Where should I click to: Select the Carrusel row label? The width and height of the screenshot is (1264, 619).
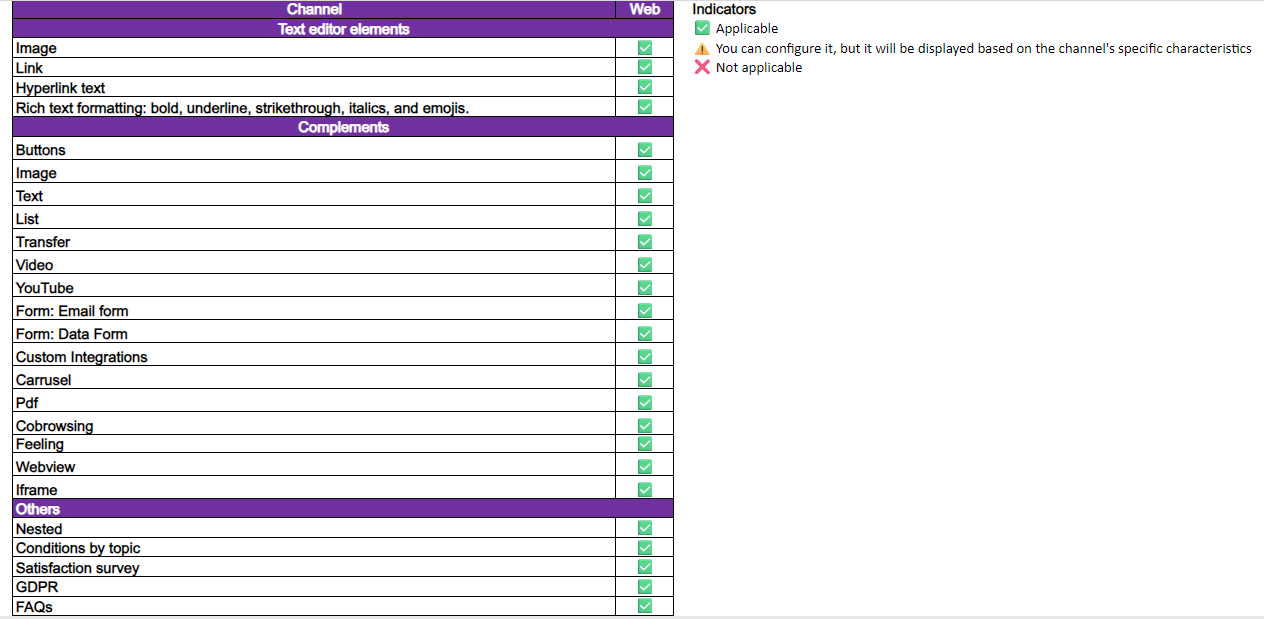point(43,380)
